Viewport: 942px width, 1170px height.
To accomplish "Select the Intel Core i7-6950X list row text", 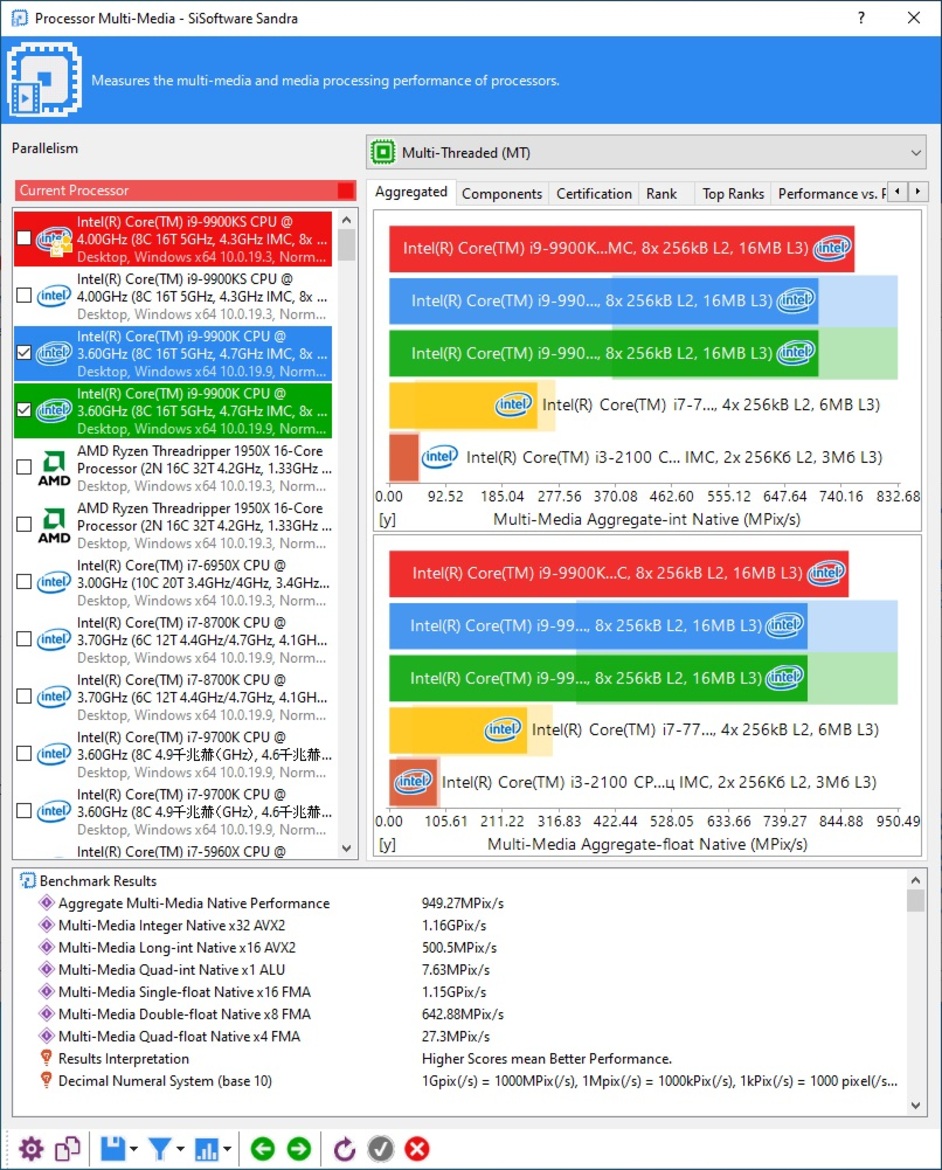I will (x=203, y=583).
